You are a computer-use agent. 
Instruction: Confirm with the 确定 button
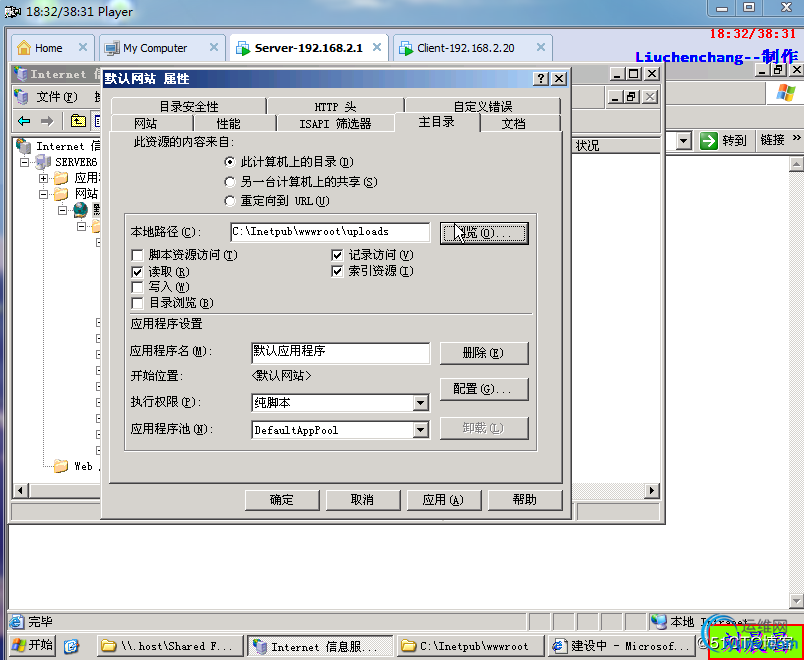[282, 500]
